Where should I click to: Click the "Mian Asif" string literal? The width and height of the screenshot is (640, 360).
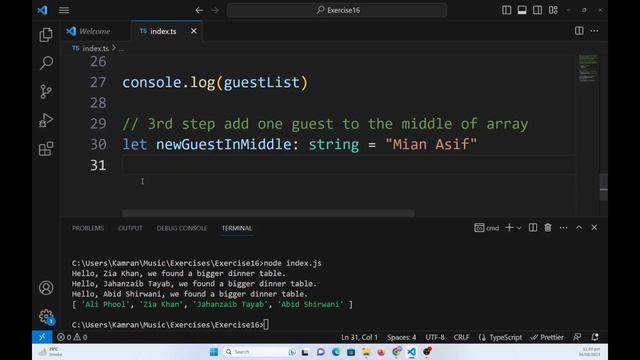click(x=431, y=144)
